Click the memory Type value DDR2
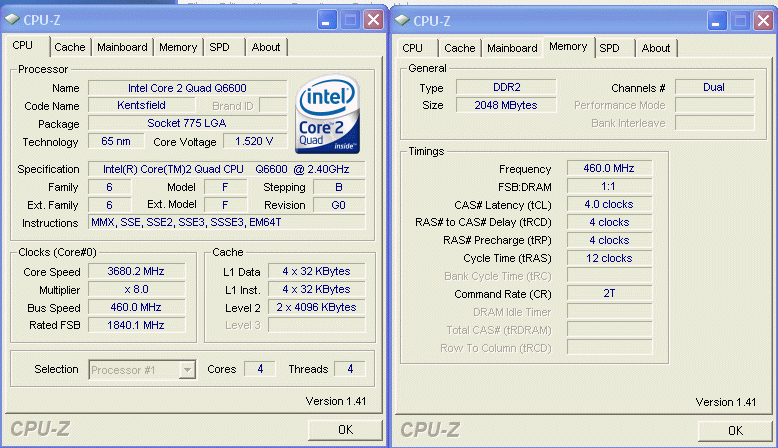 click(x=506, y=87)
